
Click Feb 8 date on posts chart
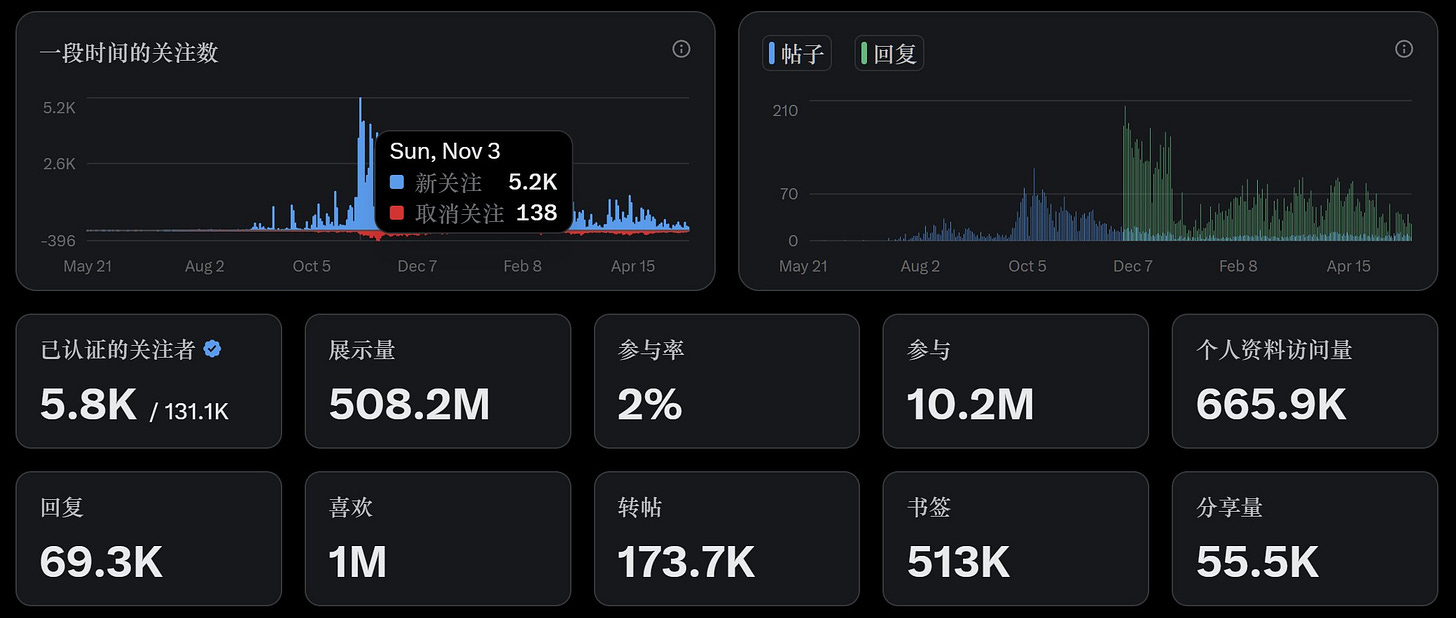click(1238, 266)
